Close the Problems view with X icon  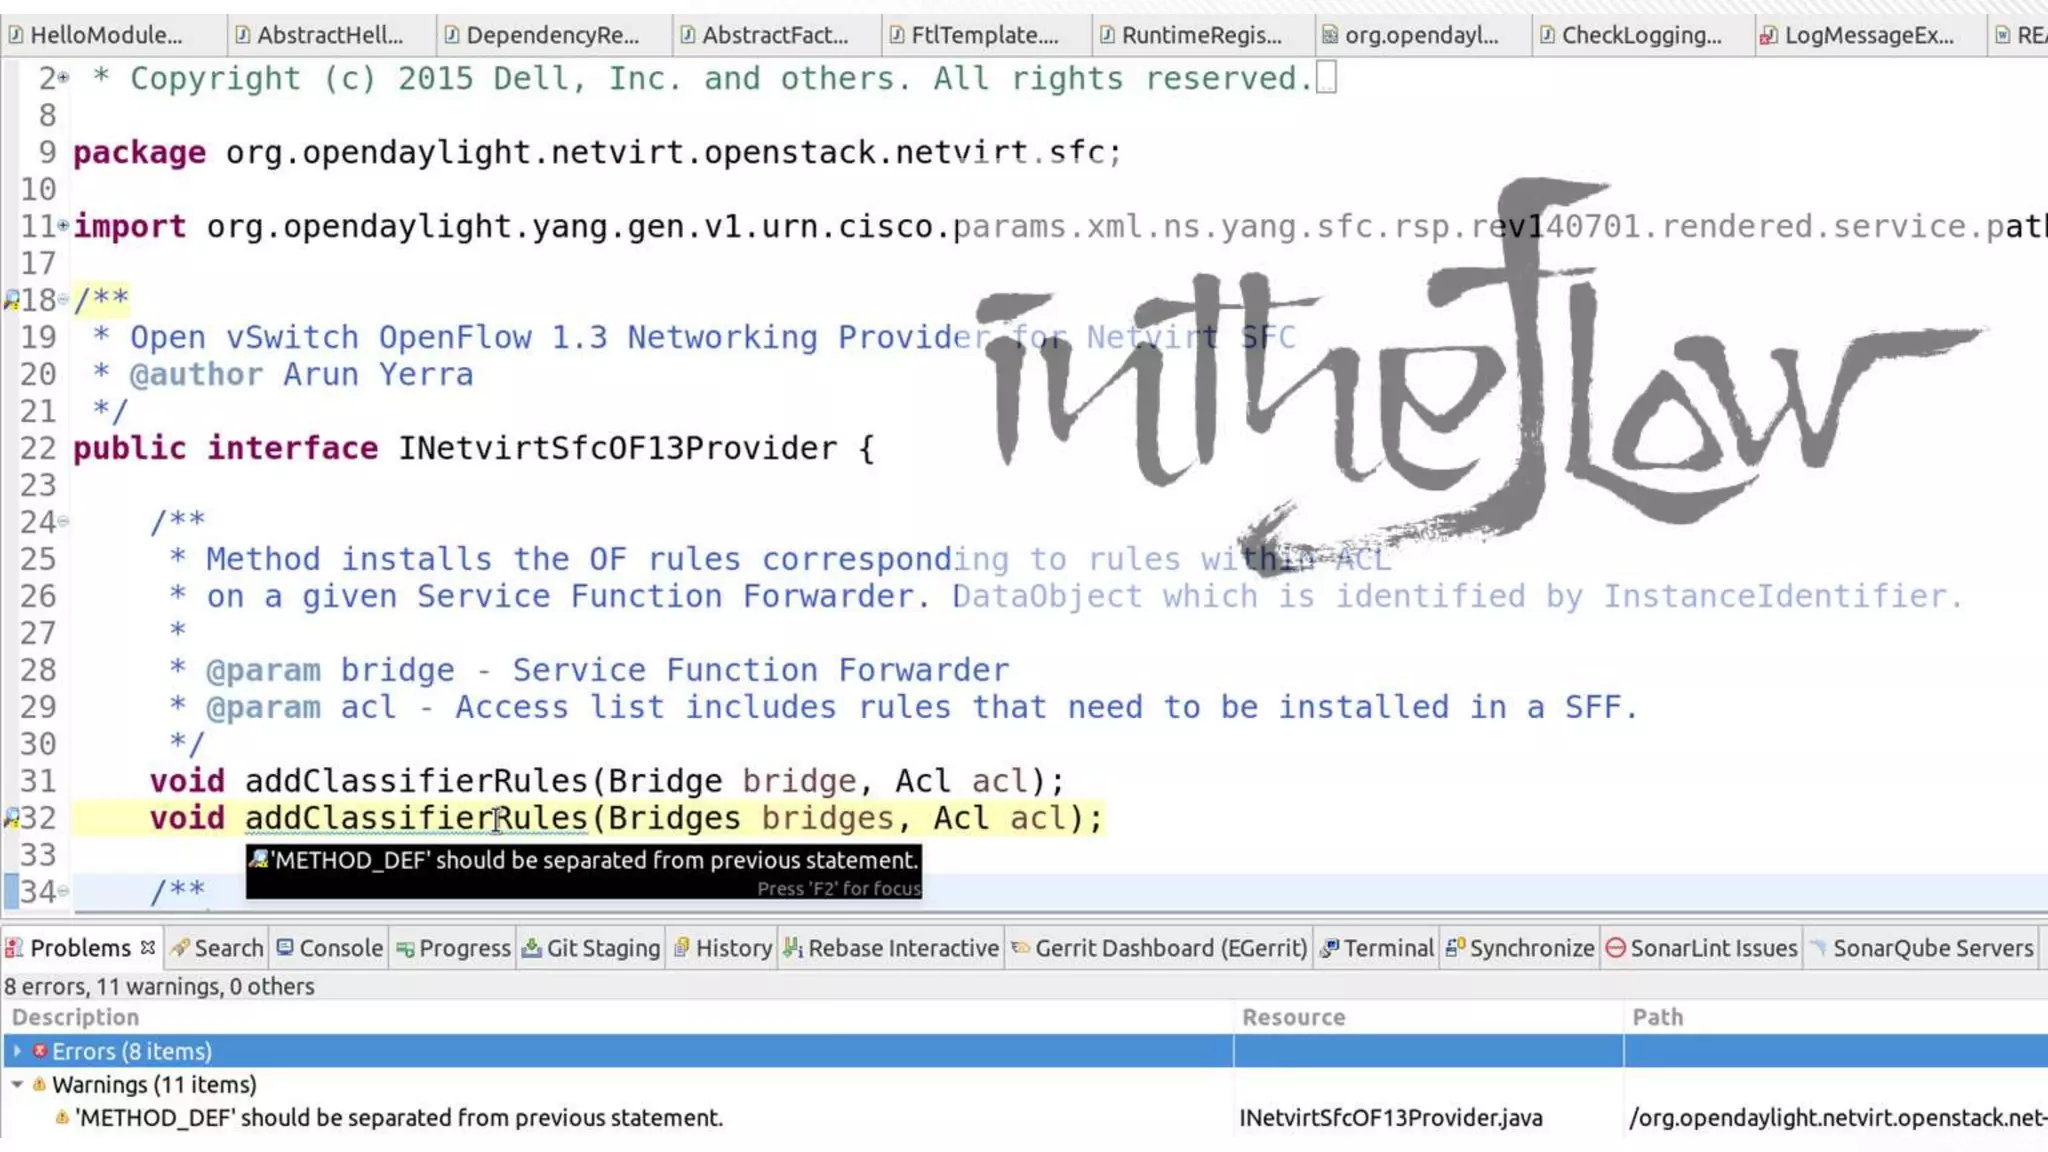click(x=148, y=947)
